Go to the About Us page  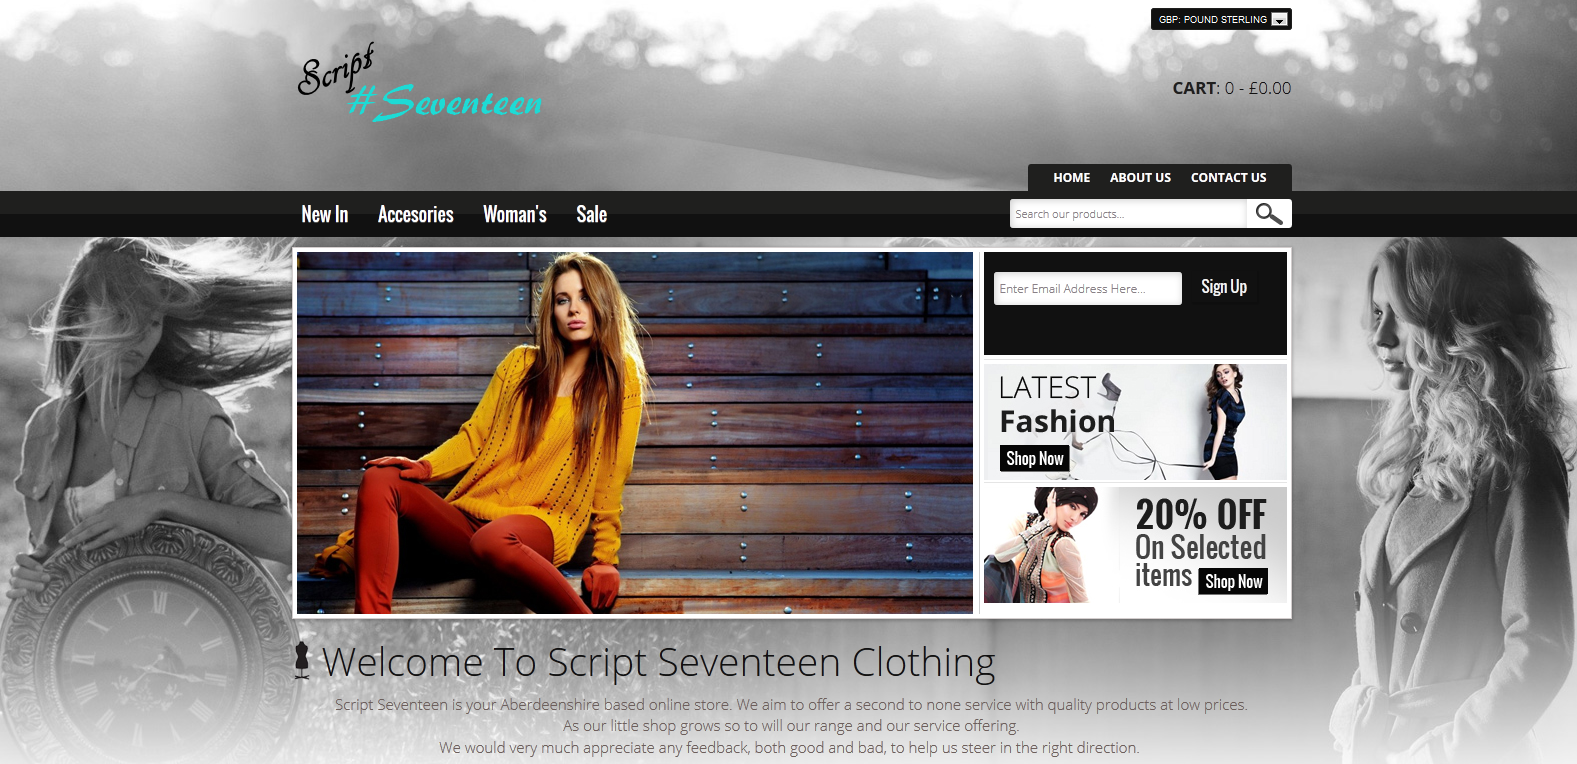tap(1140, 178)
